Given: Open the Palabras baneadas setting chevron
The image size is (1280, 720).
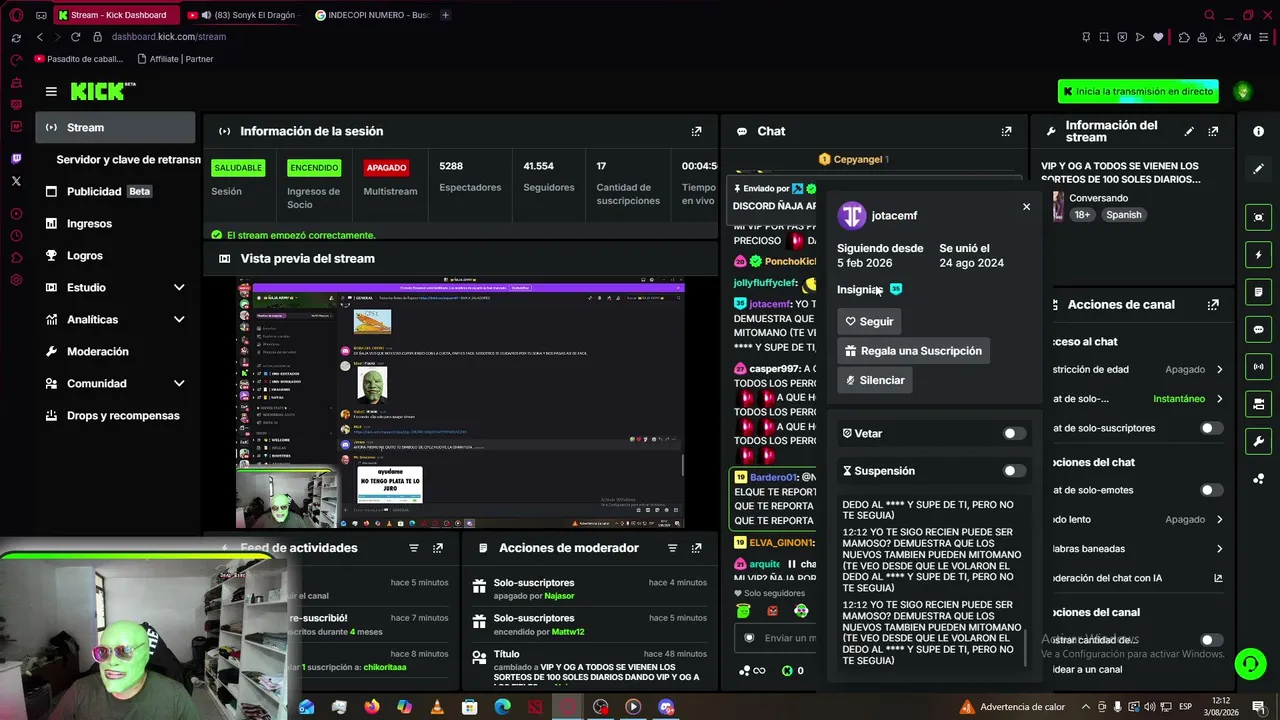Looking at the screenshot, I should pos(1219,548).
